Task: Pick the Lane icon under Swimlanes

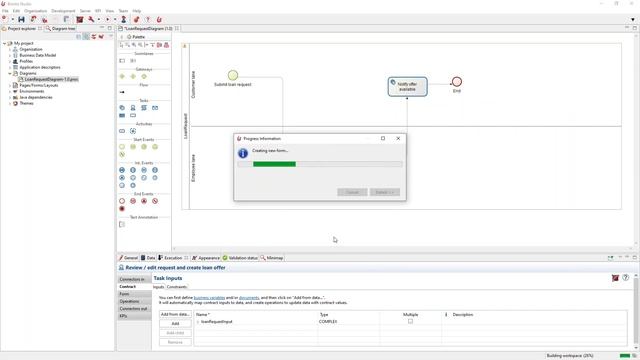Action: (x=133, y=61)
